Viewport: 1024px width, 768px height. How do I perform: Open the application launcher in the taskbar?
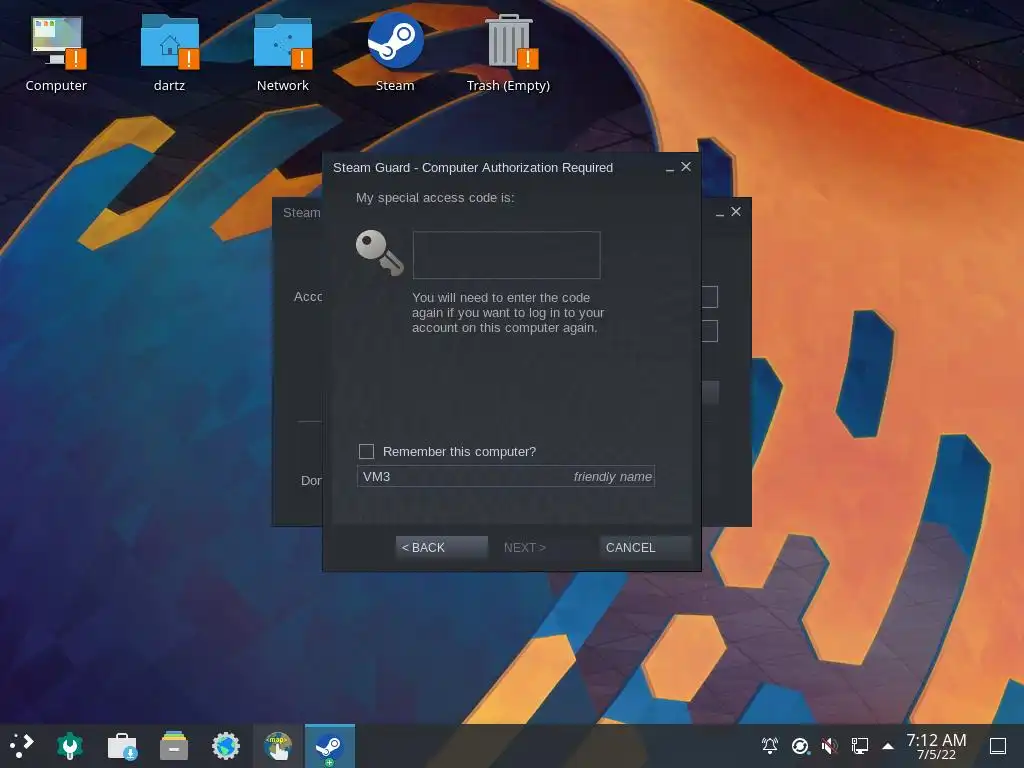tap(21, 745)
